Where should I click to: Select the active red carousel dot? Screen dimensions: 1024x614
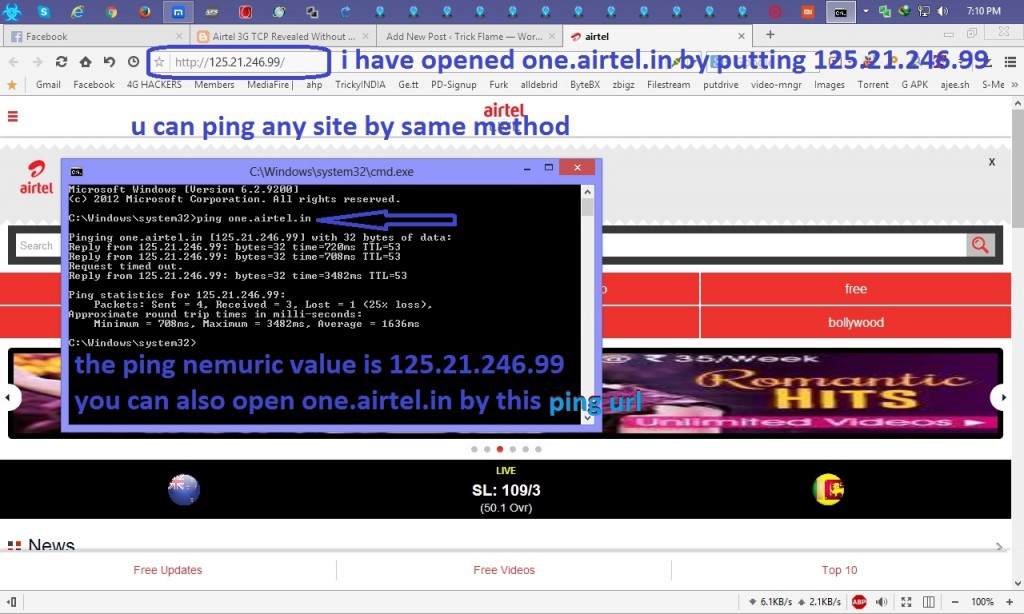tap(500, 449)
